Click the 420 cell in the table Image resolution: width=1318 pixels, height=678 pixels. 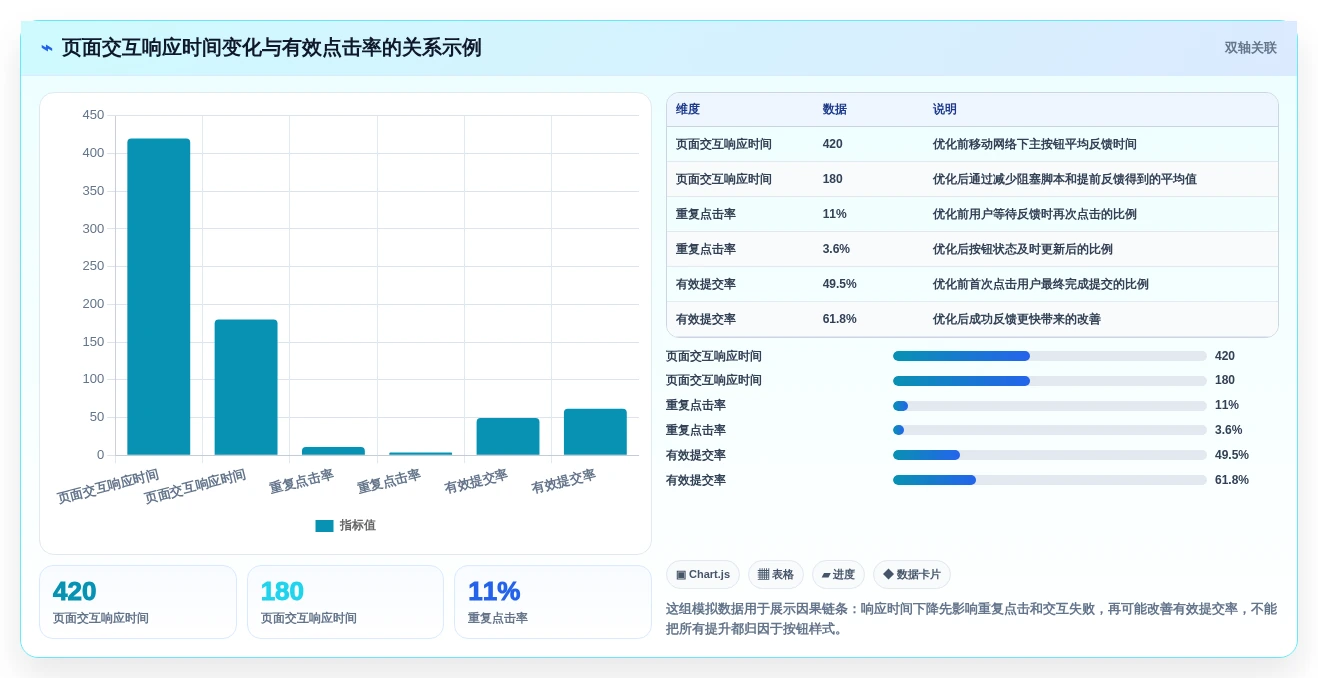pyautogui.click(x=869, y=144)
